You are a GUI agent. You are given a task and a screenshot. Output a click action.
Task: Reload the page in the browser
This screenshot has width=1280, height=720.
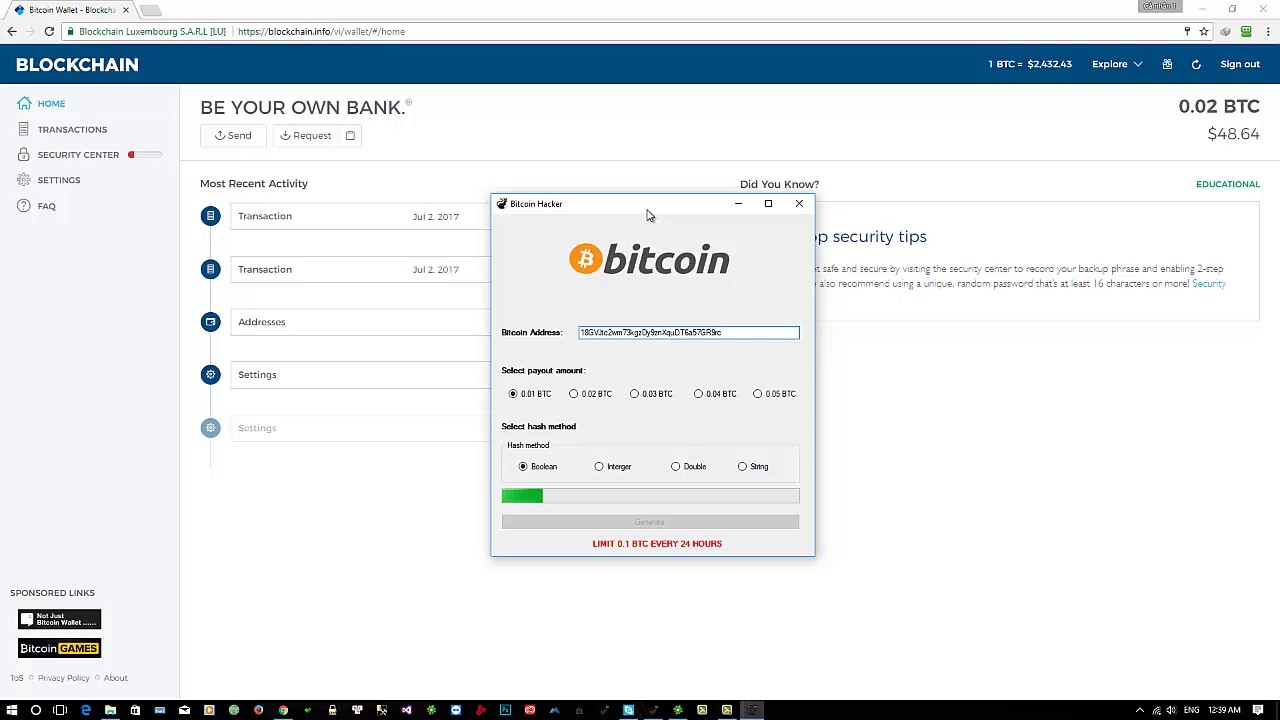49,31
